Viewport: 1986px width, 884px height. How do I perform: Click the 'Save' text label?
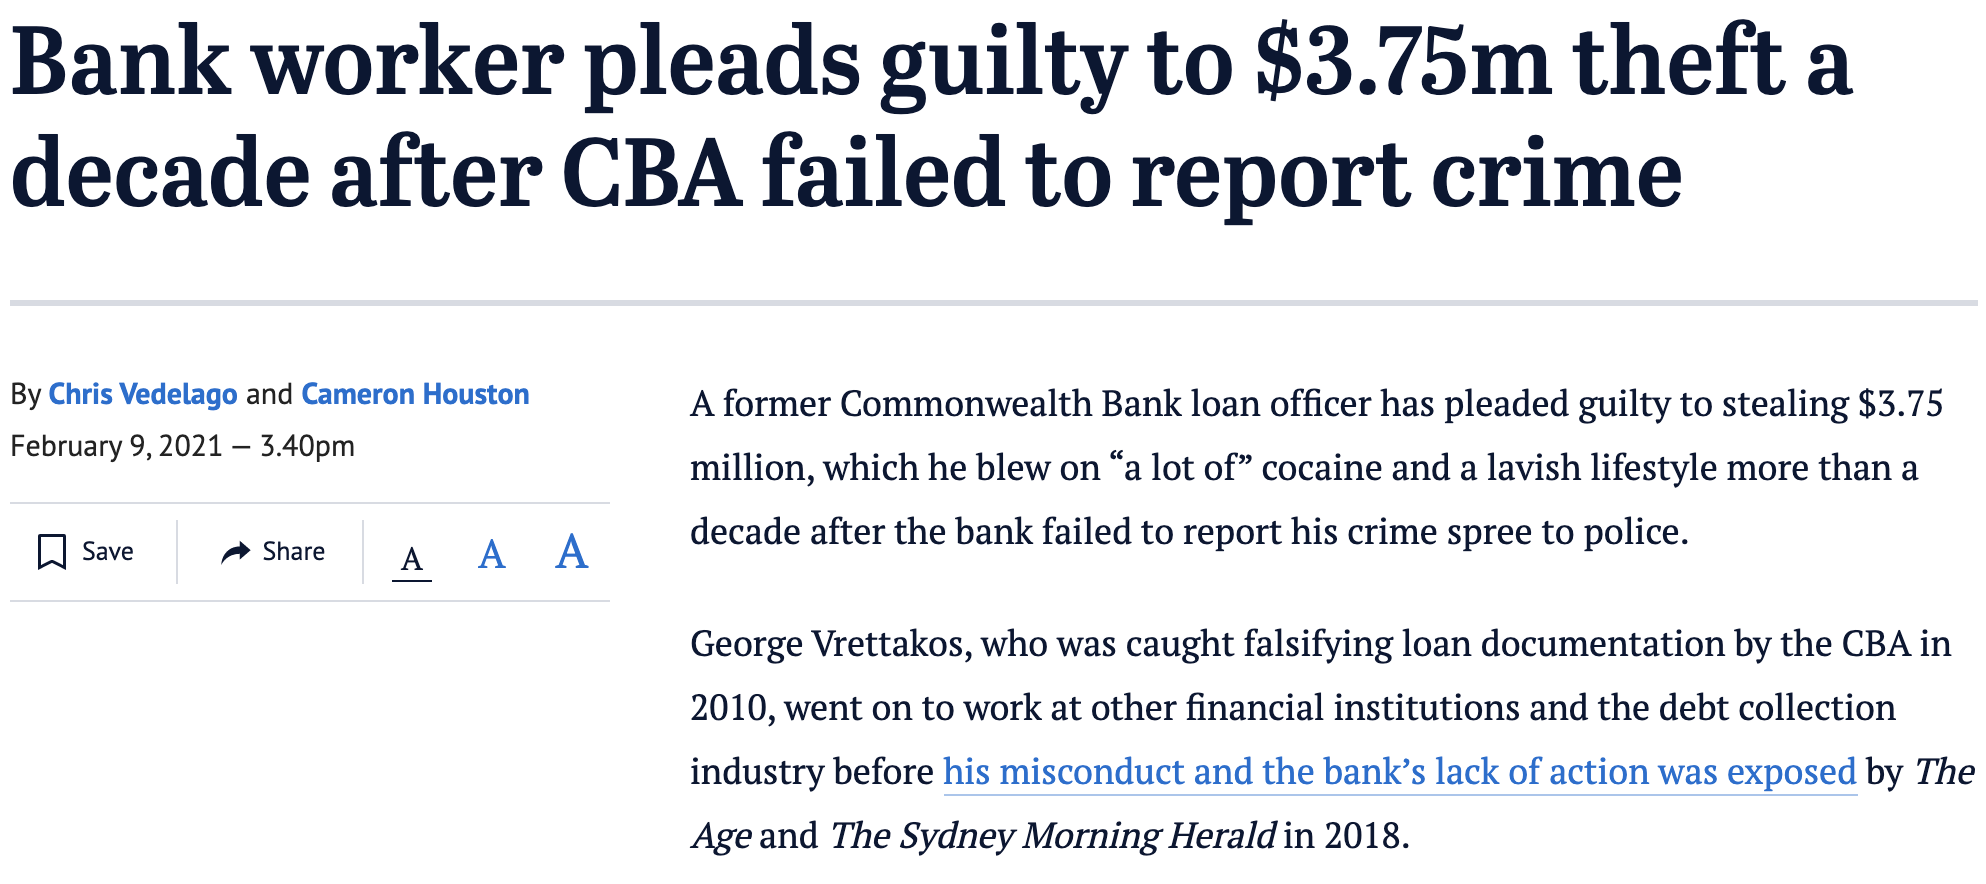tap(107, 552)
